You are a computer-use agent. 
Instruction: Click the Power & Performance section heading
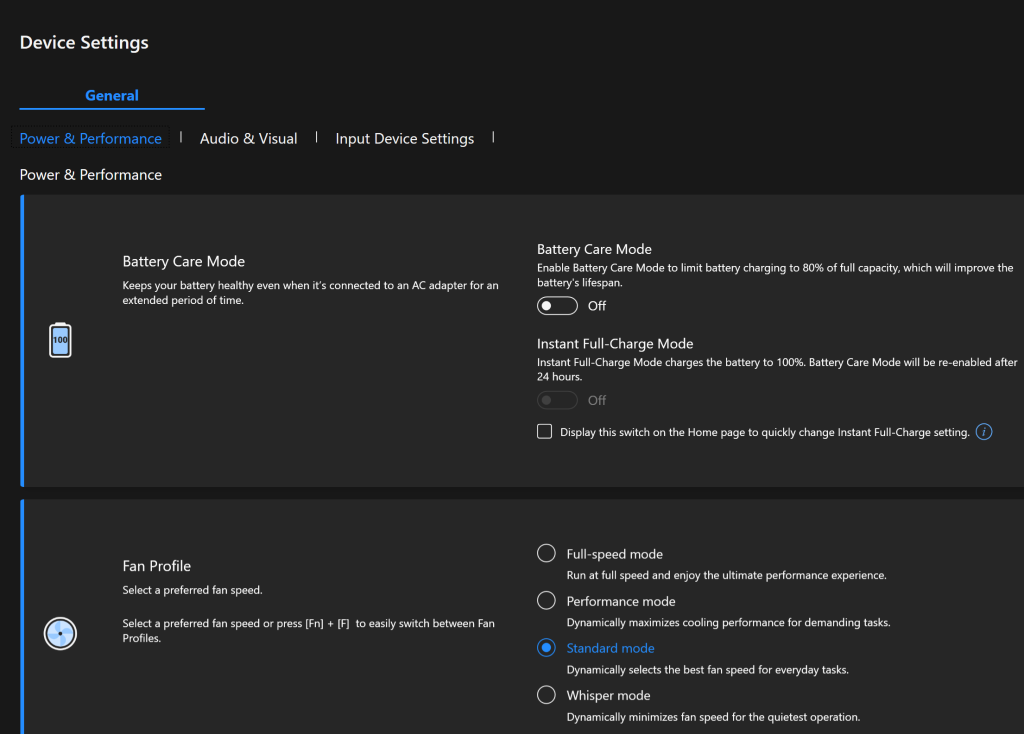click(x=91, y=175)
